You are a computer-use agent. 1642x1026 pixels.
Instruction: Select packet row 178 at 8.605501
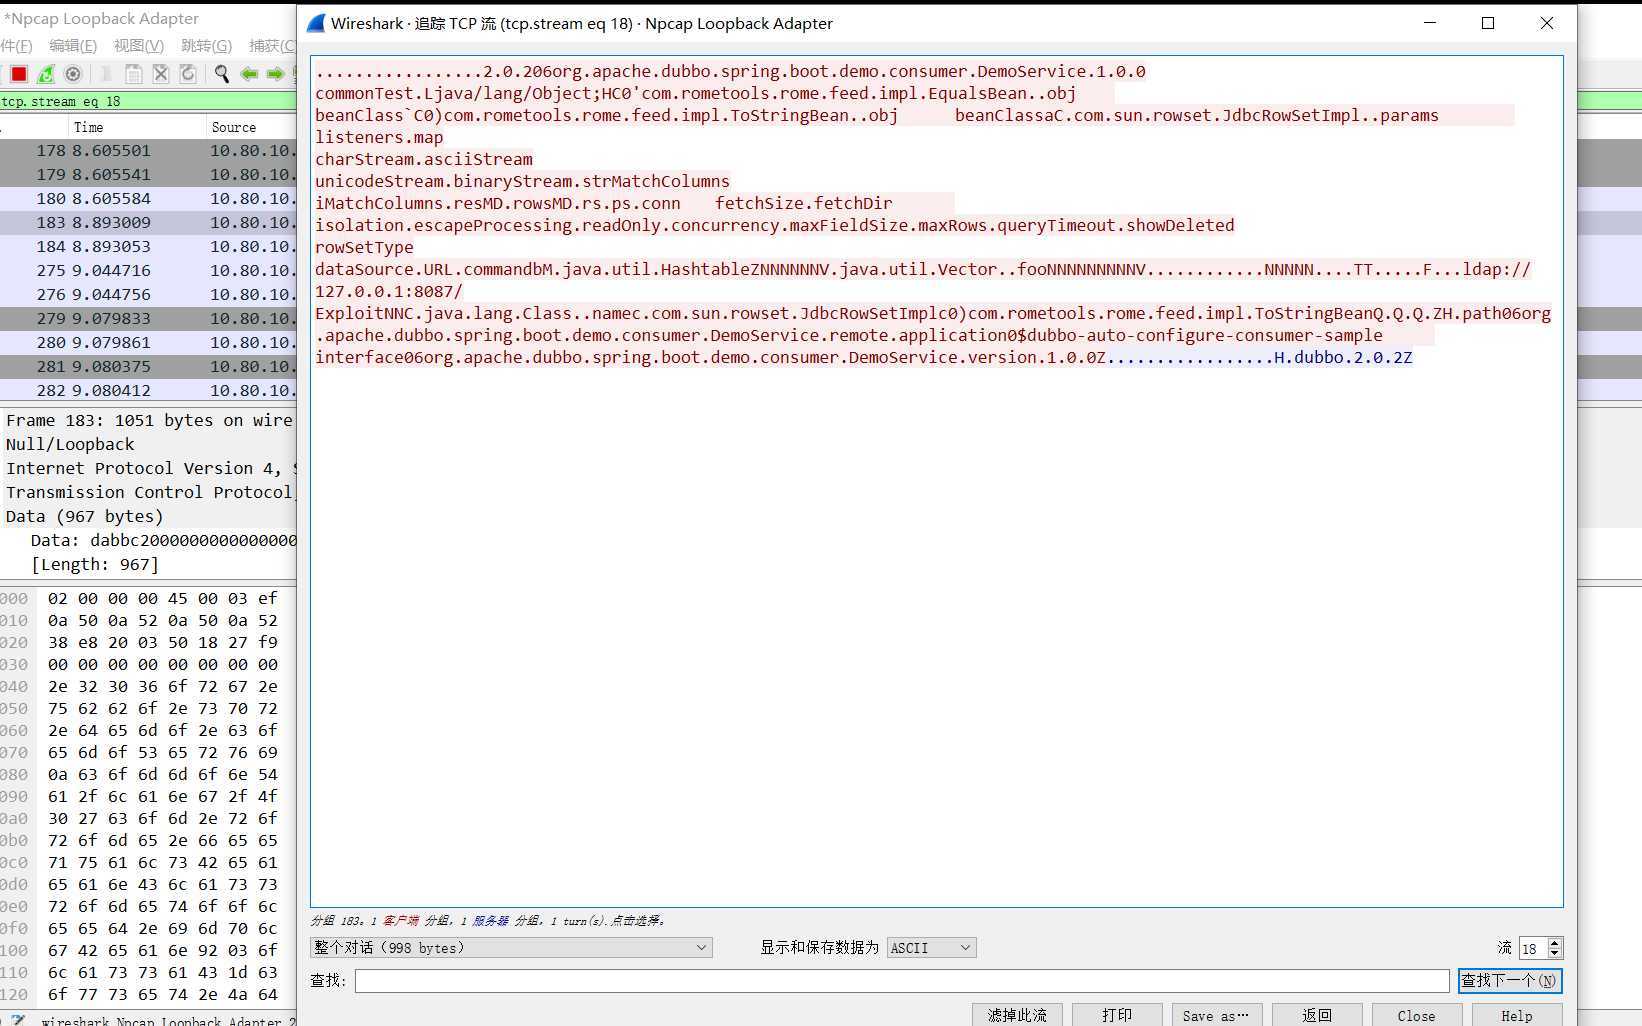click(x=148, y=150)
